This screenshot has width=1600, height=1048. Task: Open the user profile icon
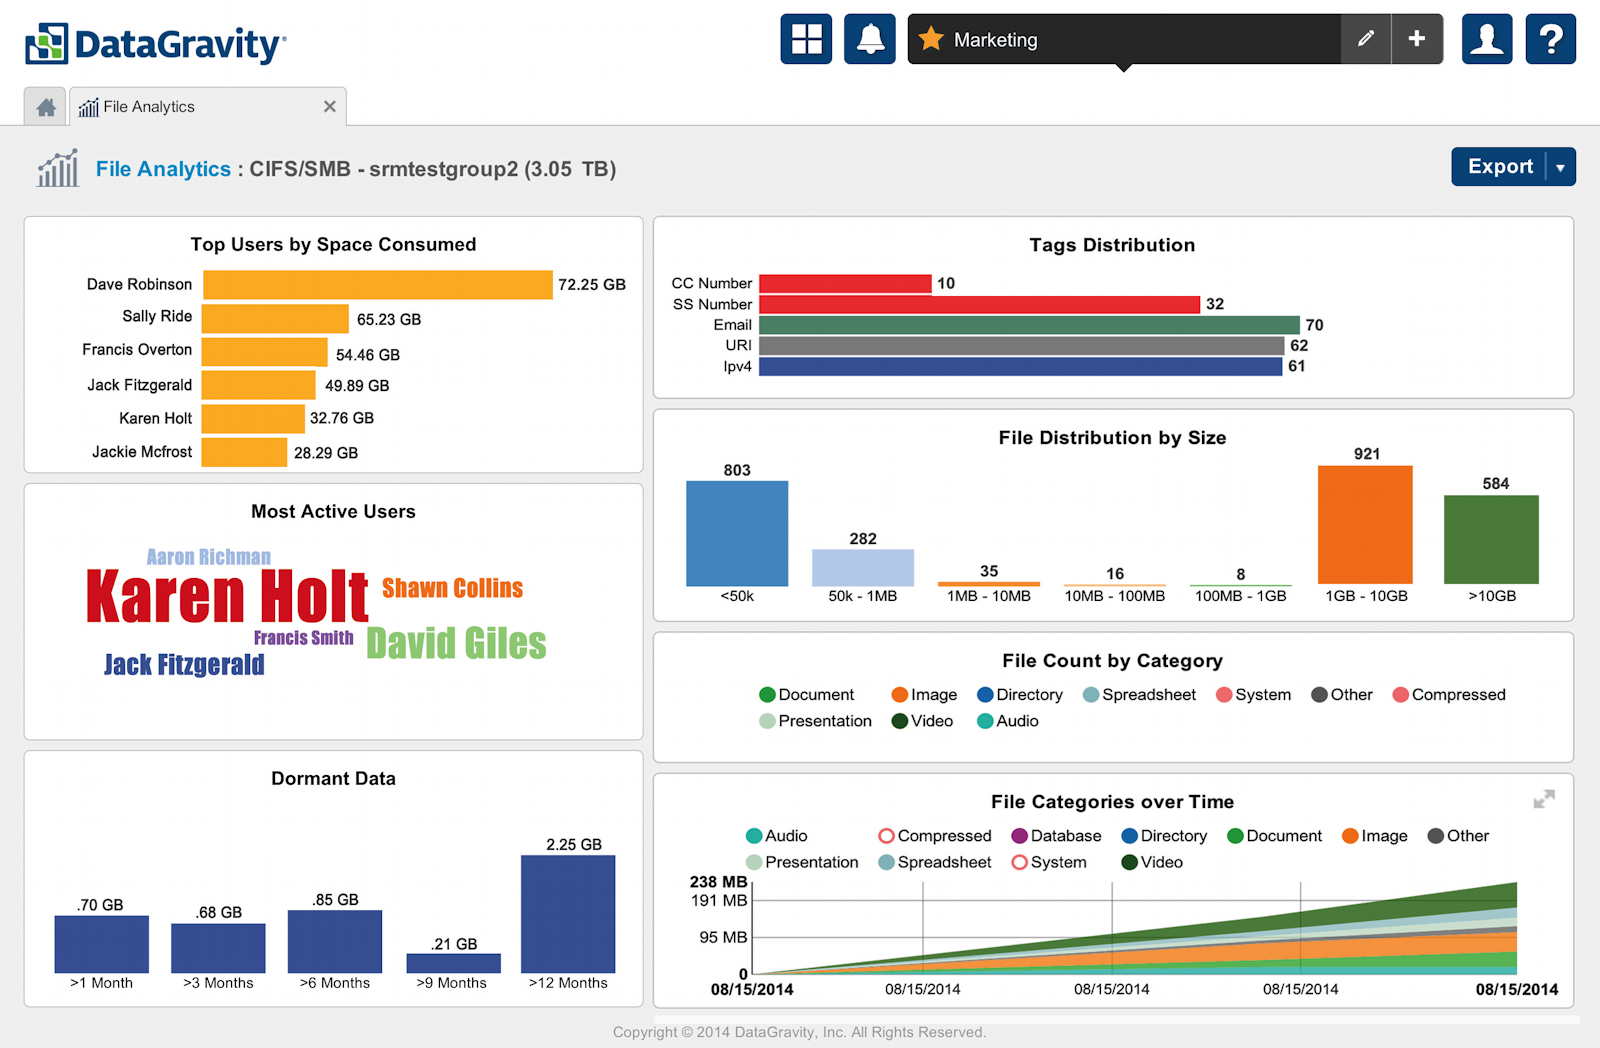point(1487,39)
